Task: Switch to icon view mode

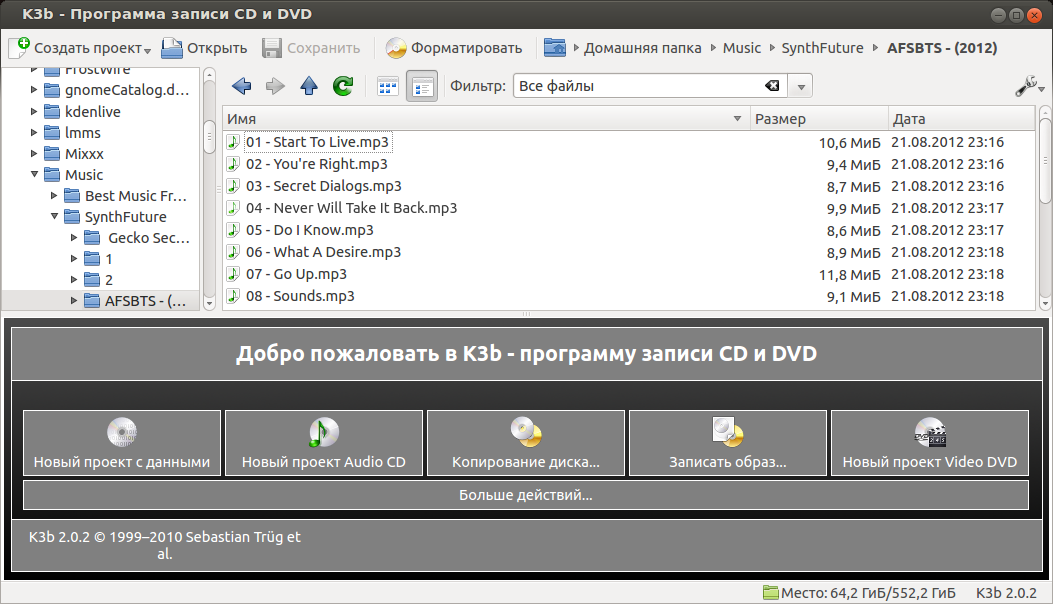Action: [387, 86]
